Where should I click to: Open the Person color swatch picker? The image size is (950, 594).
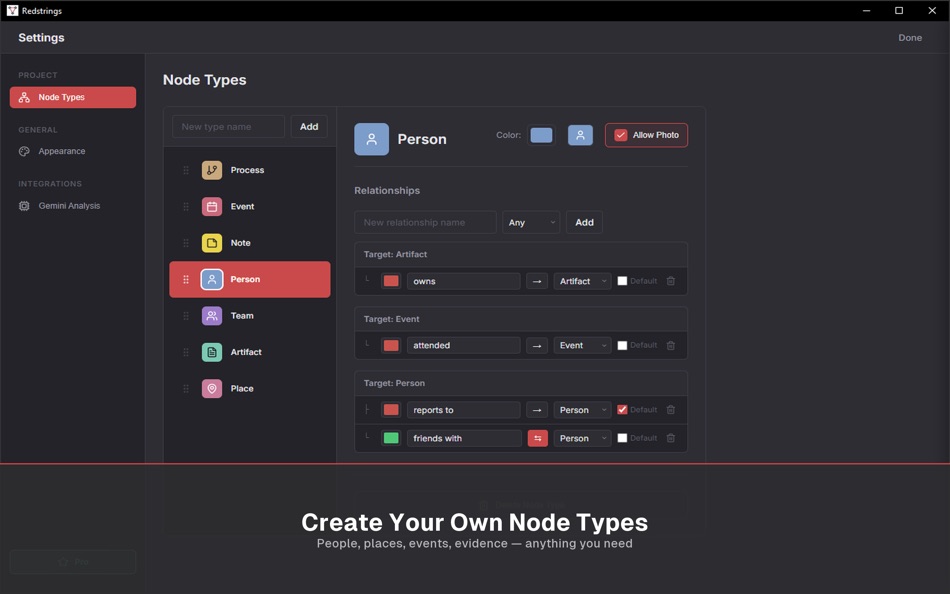[541, 134]
